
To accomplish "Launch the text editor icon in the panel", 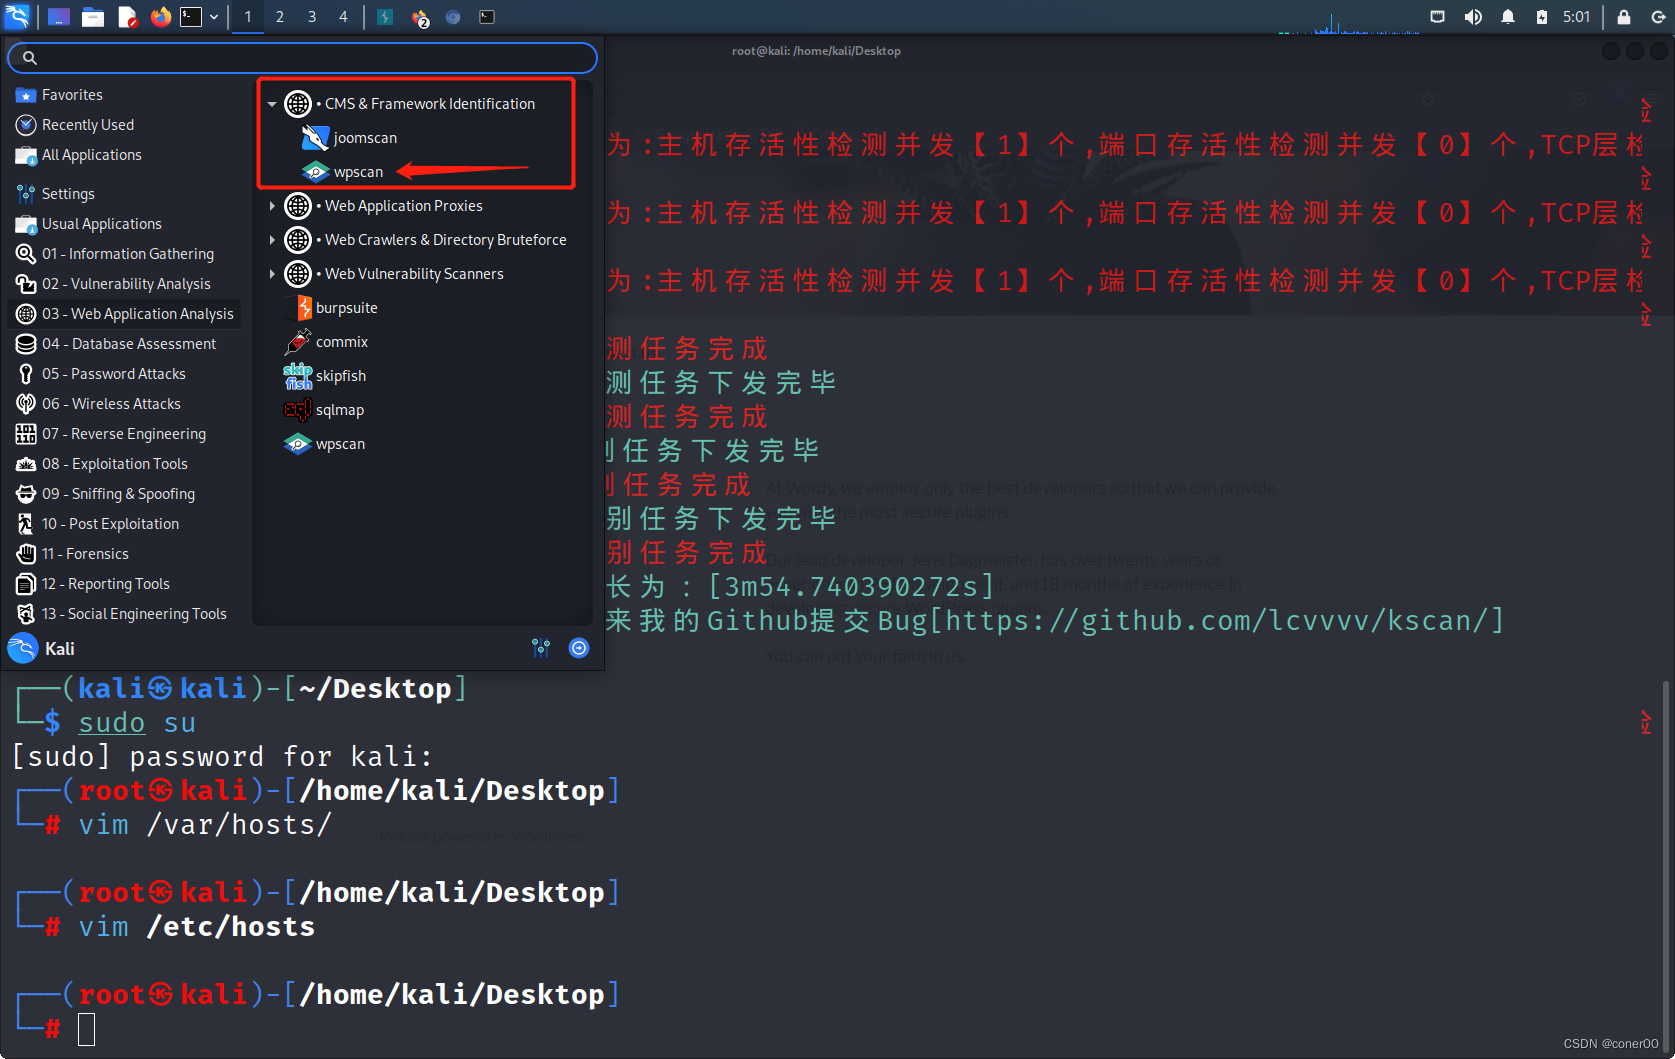I will pos(127,17).
